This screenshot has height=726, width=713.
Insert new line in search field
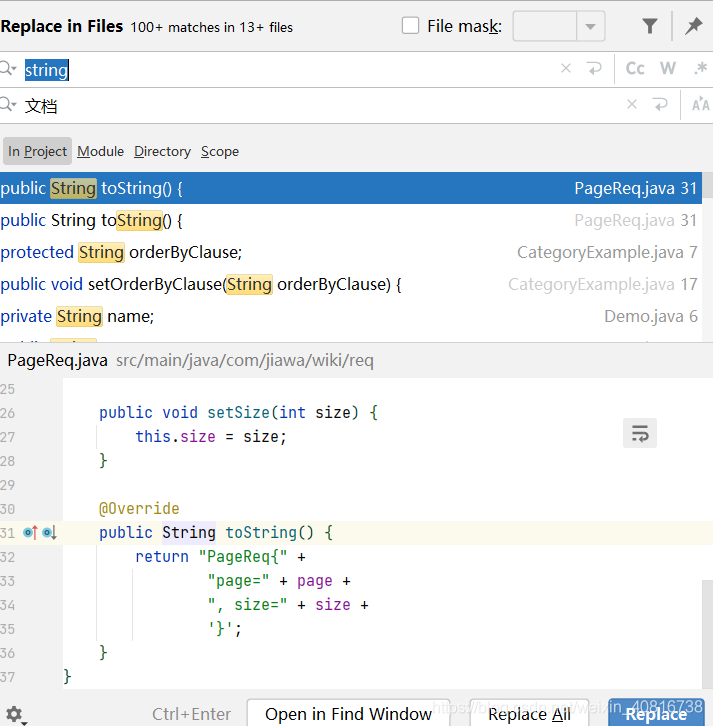594,69
